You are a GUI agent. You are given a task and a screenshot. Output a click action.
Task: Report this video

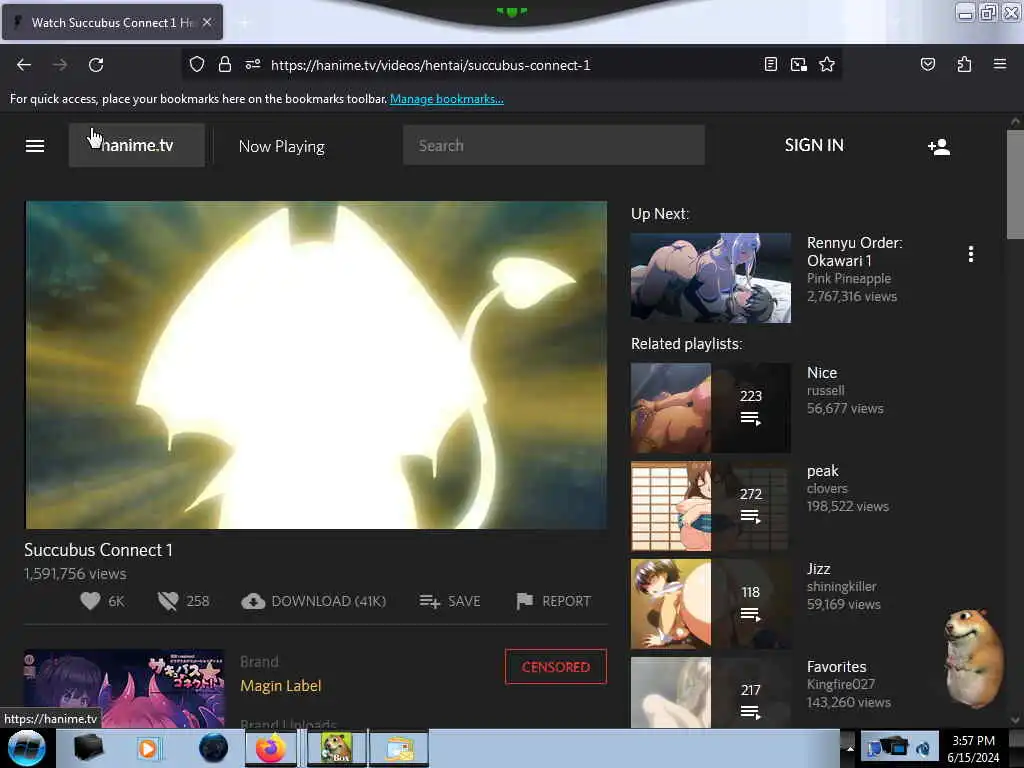click(553, 601)
